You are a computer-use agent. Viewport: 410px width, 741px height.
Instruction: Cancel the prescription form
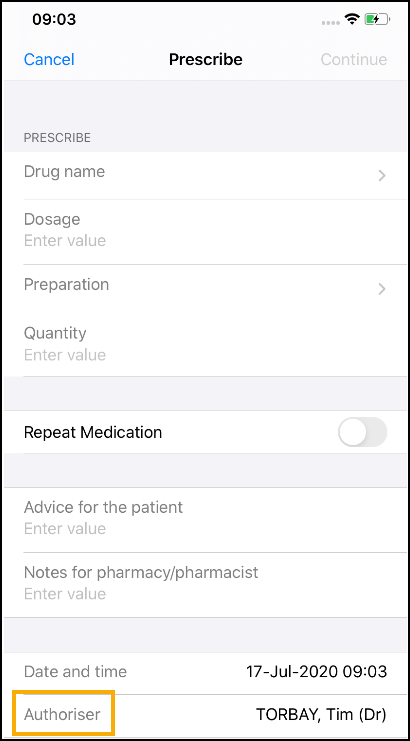pyautogui.click(x=49, y=60)
